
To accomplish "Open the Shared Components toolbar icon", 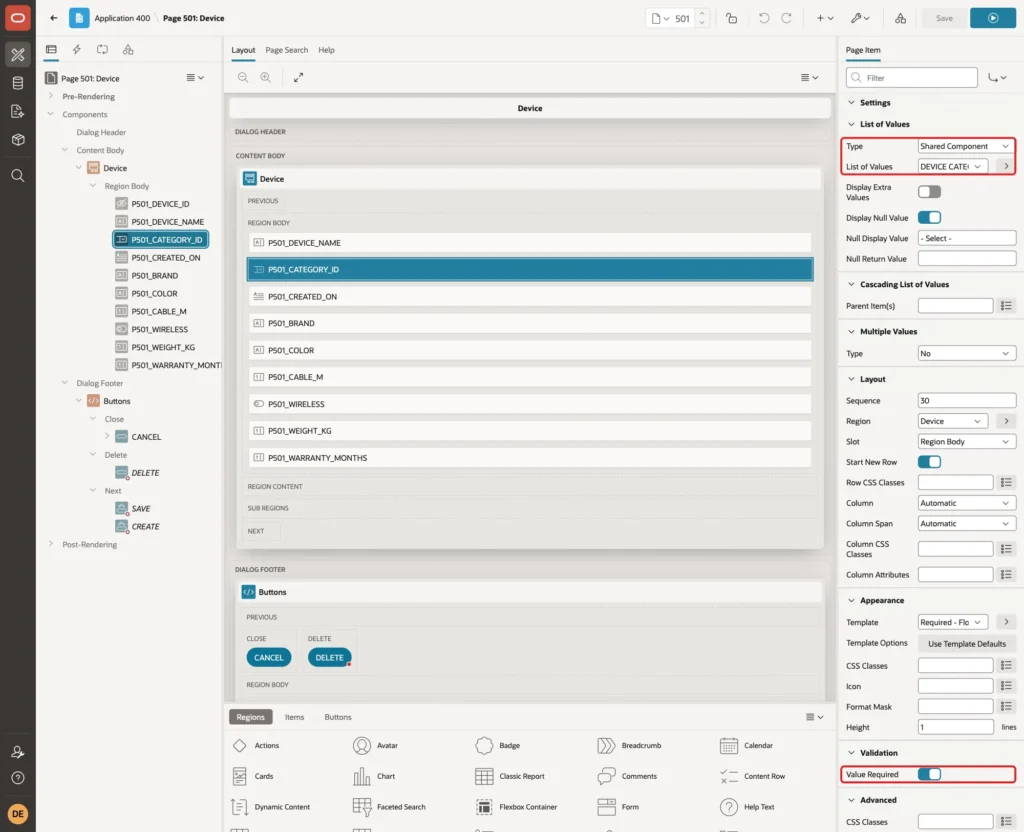I will pos(901,18).
